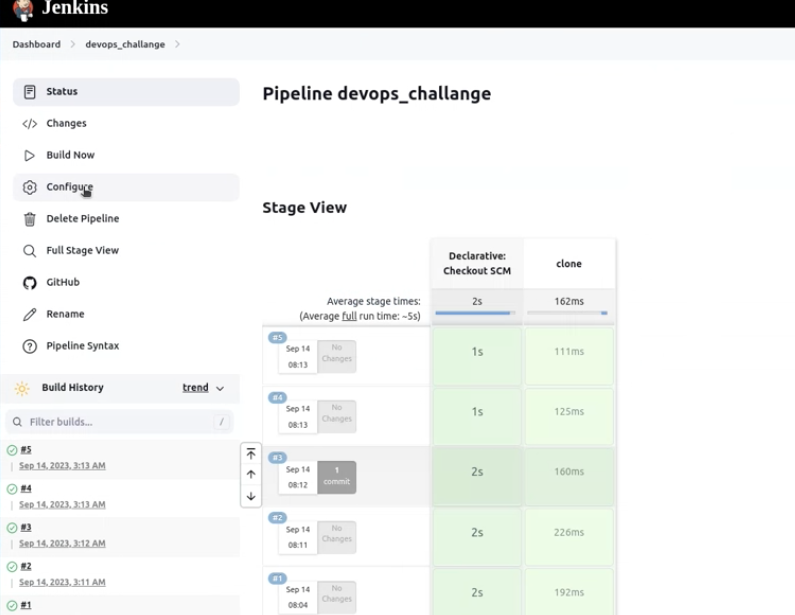Click the Declarative: Checkout SCM column header
Screen dimensions: 795x615
coord(477,264)
